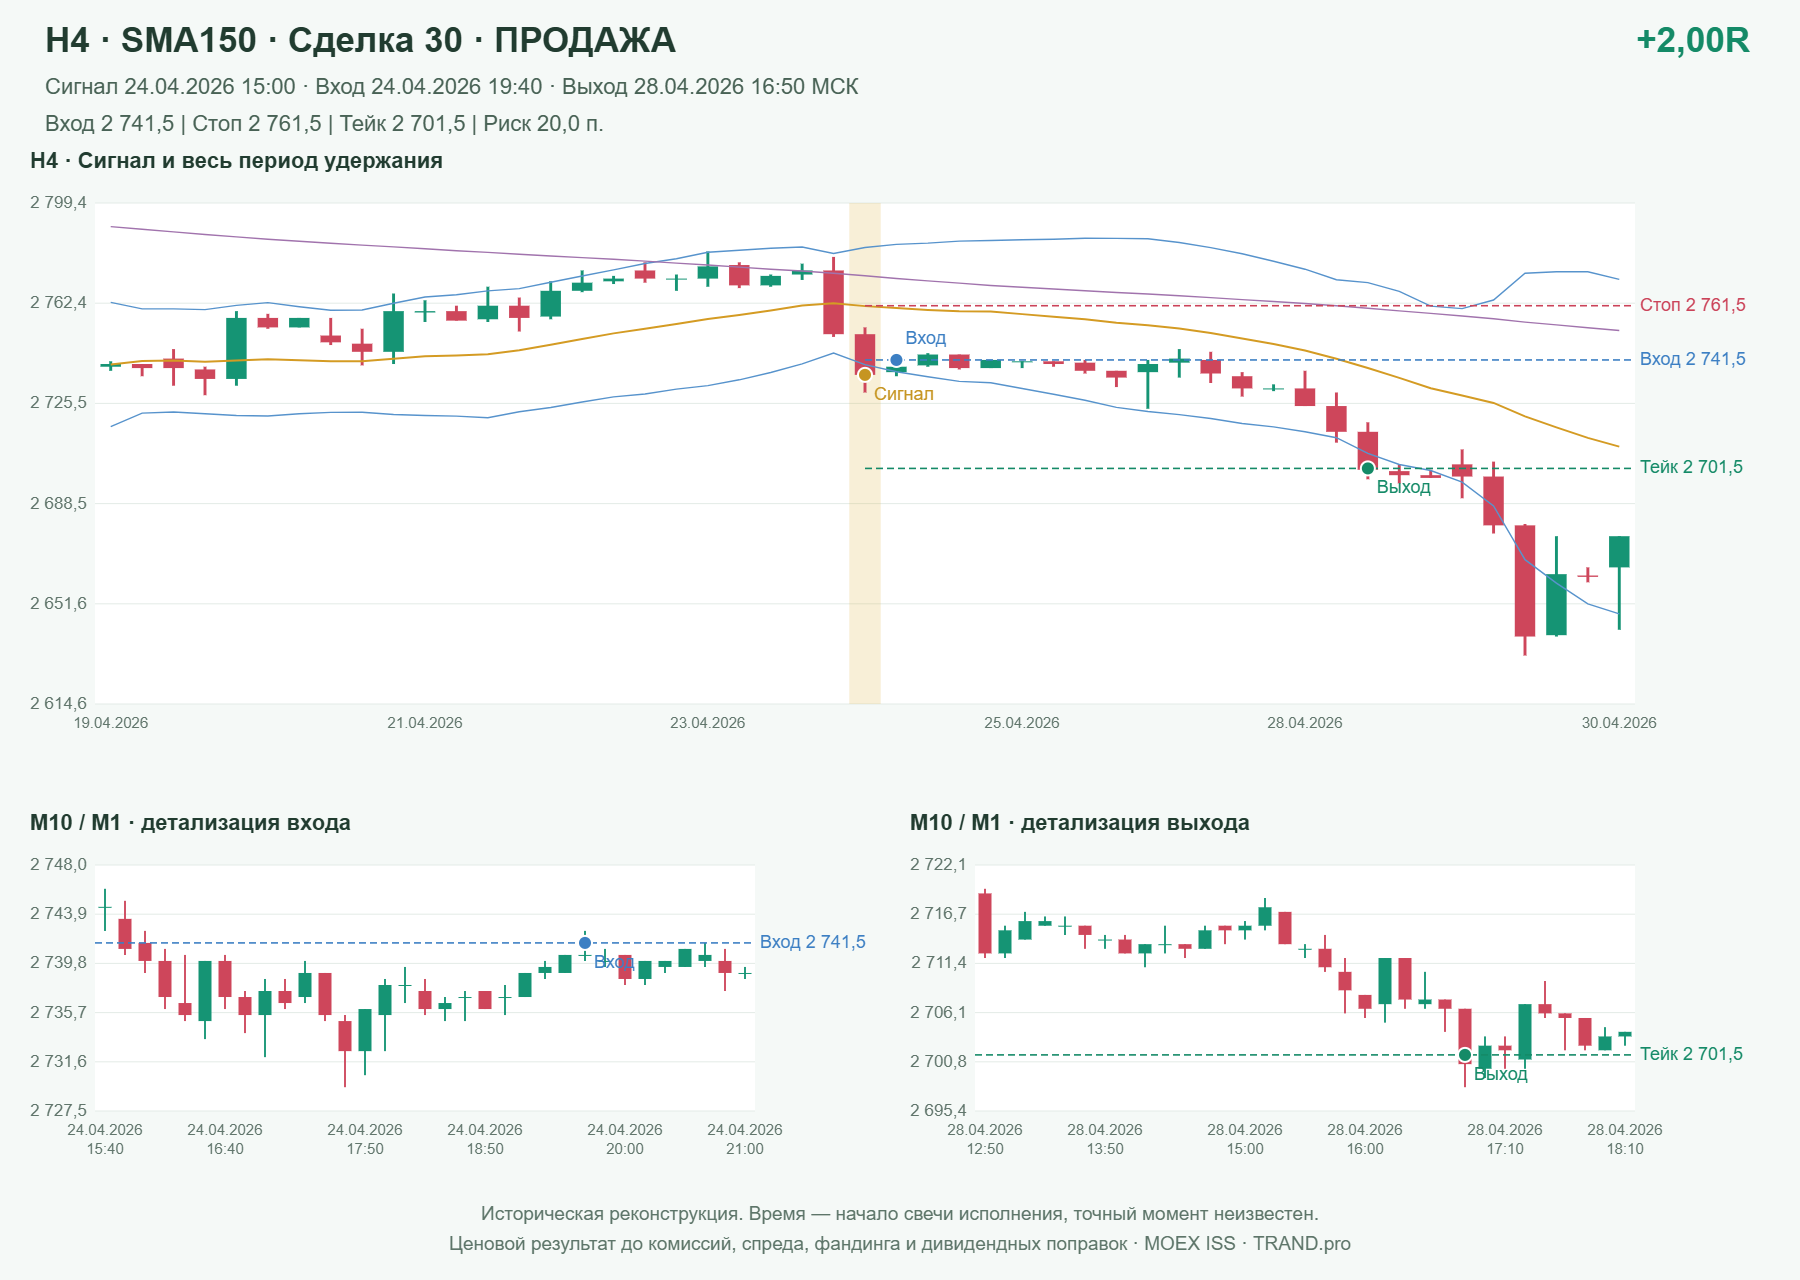Select the blue Вход dot in entry detail chart

coord(585,943)
